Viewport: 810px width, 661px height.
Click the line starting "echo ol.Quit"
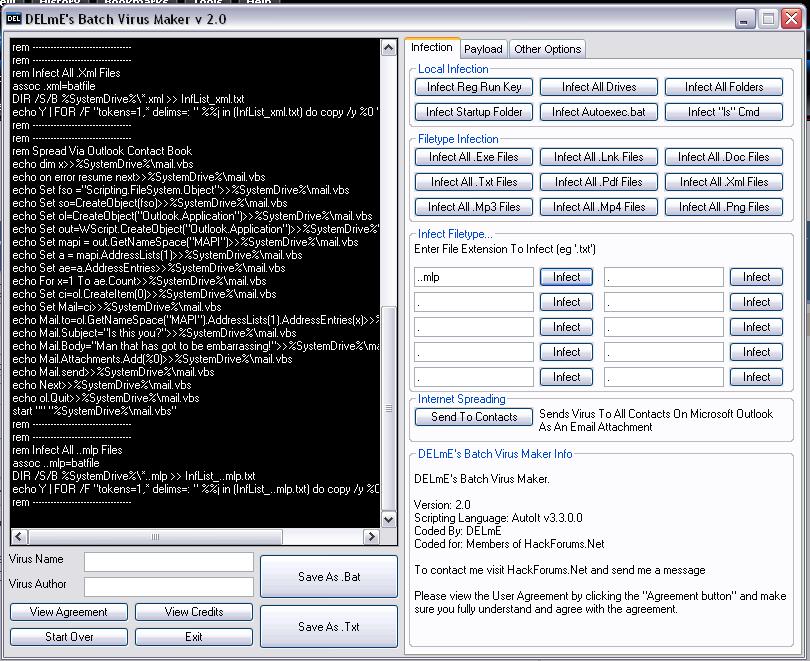(x=105, y=398)
